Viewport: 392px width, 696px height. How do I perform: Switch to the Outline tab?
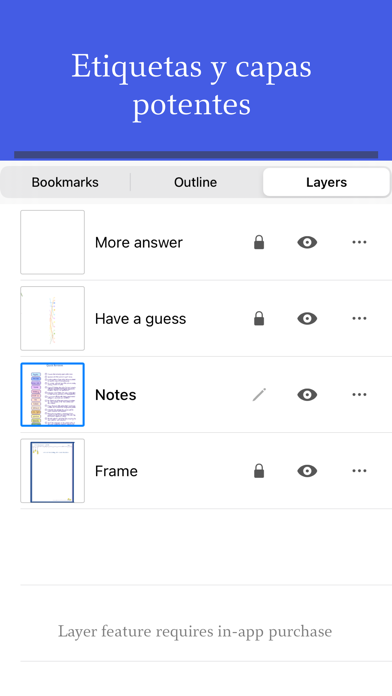[x=195, y=182]
